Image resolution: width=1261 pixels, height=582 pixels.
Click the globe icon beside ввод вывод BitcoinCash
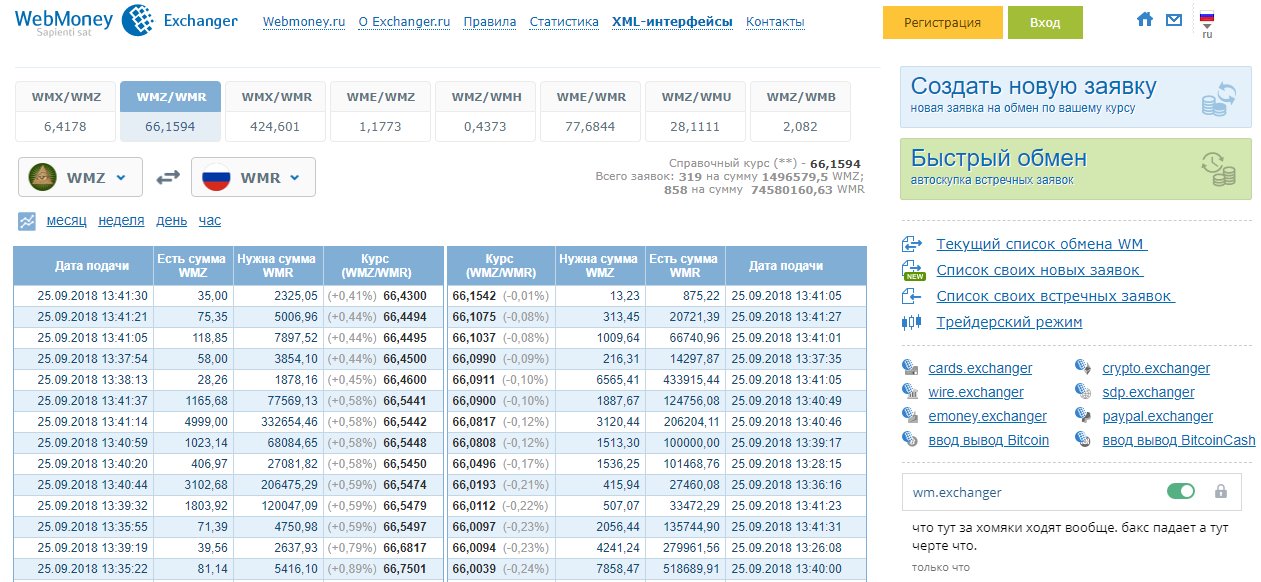[1084, 440]
